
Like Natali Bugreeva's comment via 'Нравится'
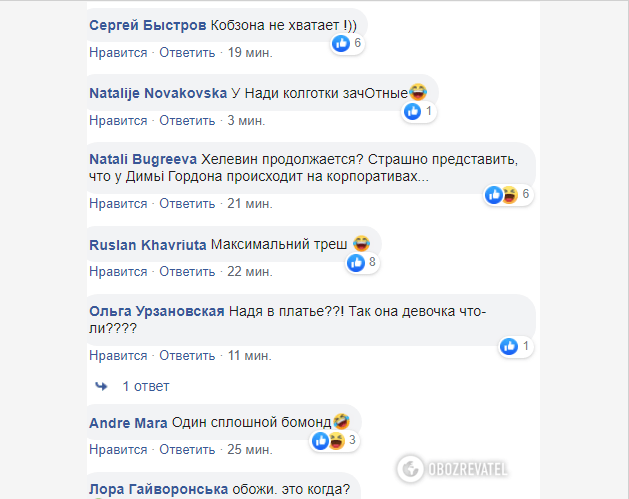(118, 203)
